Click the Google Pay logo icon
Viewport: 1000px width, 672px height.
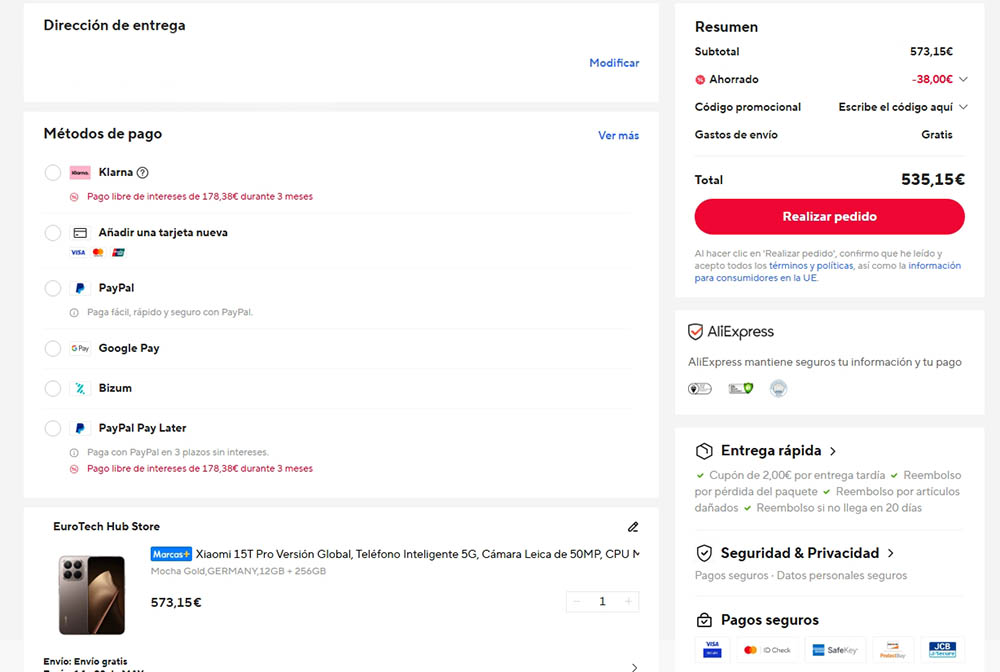coord(80,348)
